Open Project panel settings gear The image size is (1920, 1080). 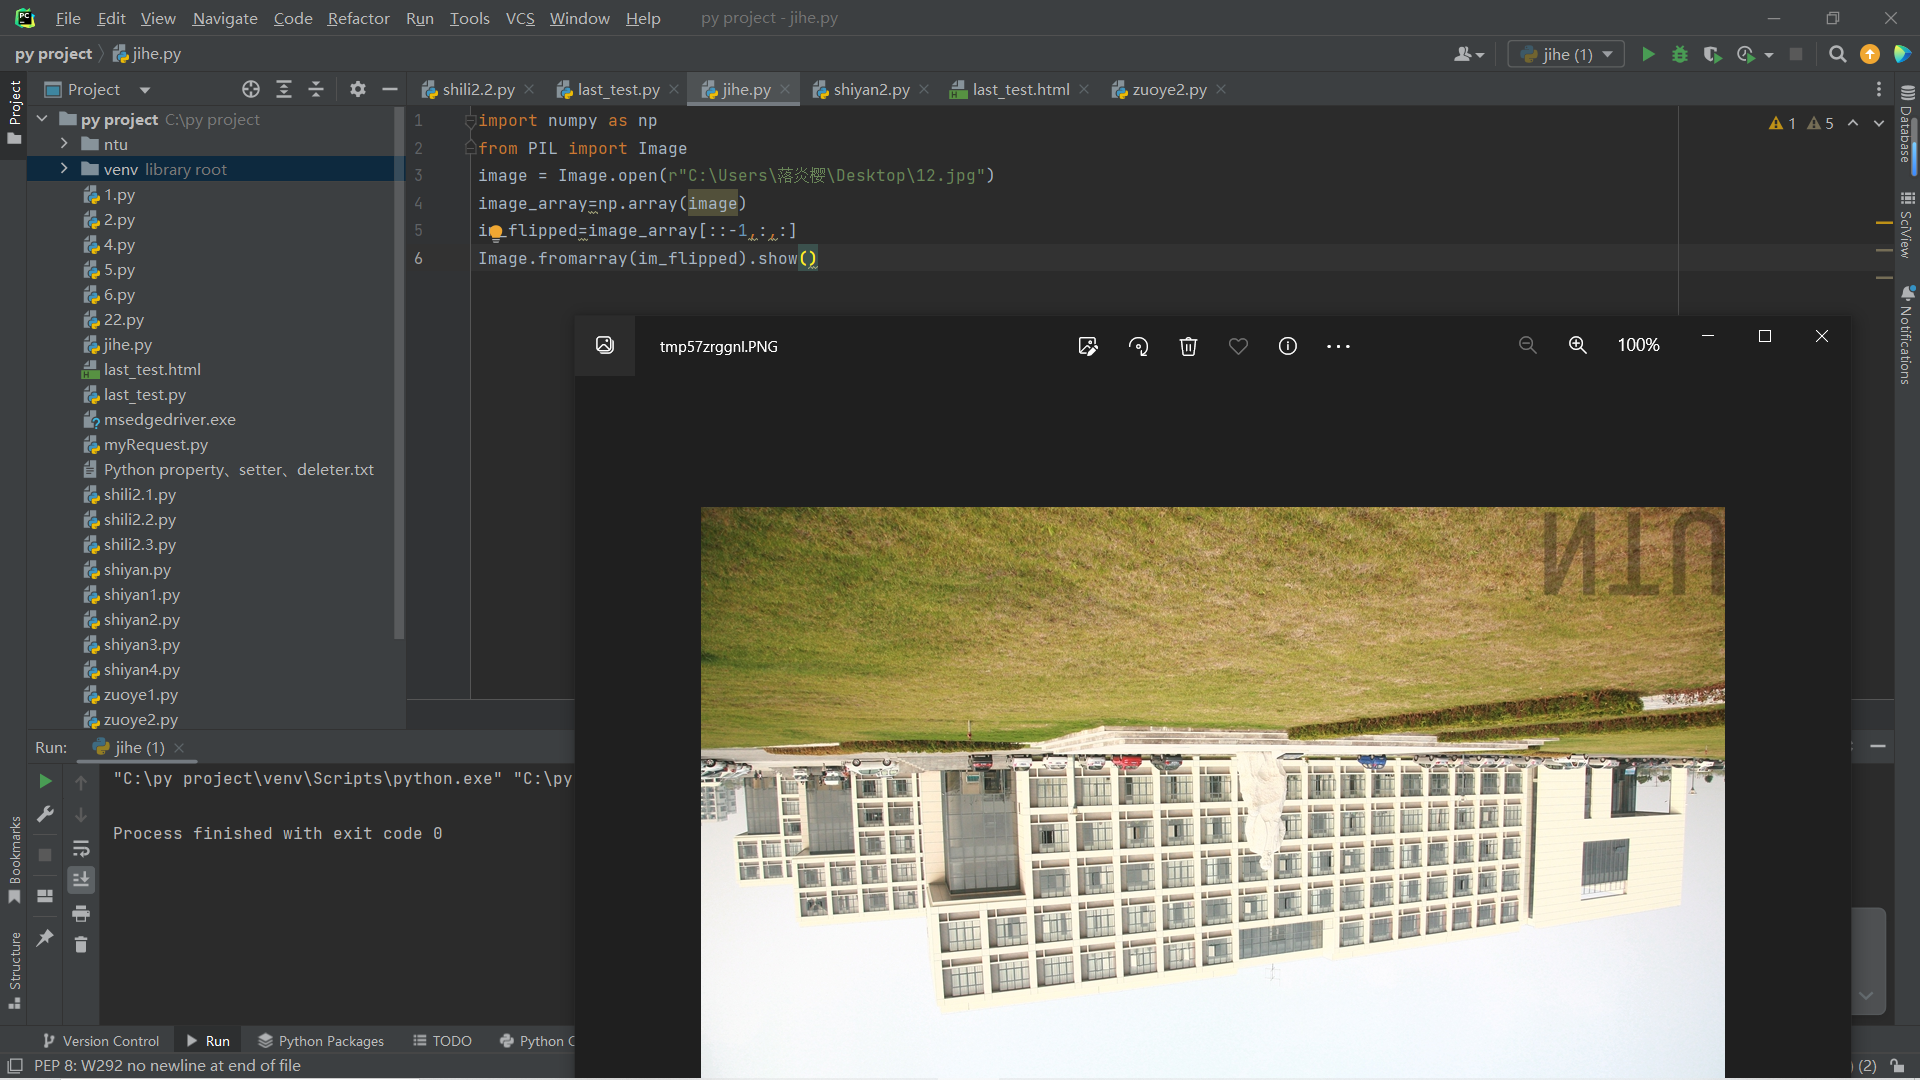[x=358, y=90]
